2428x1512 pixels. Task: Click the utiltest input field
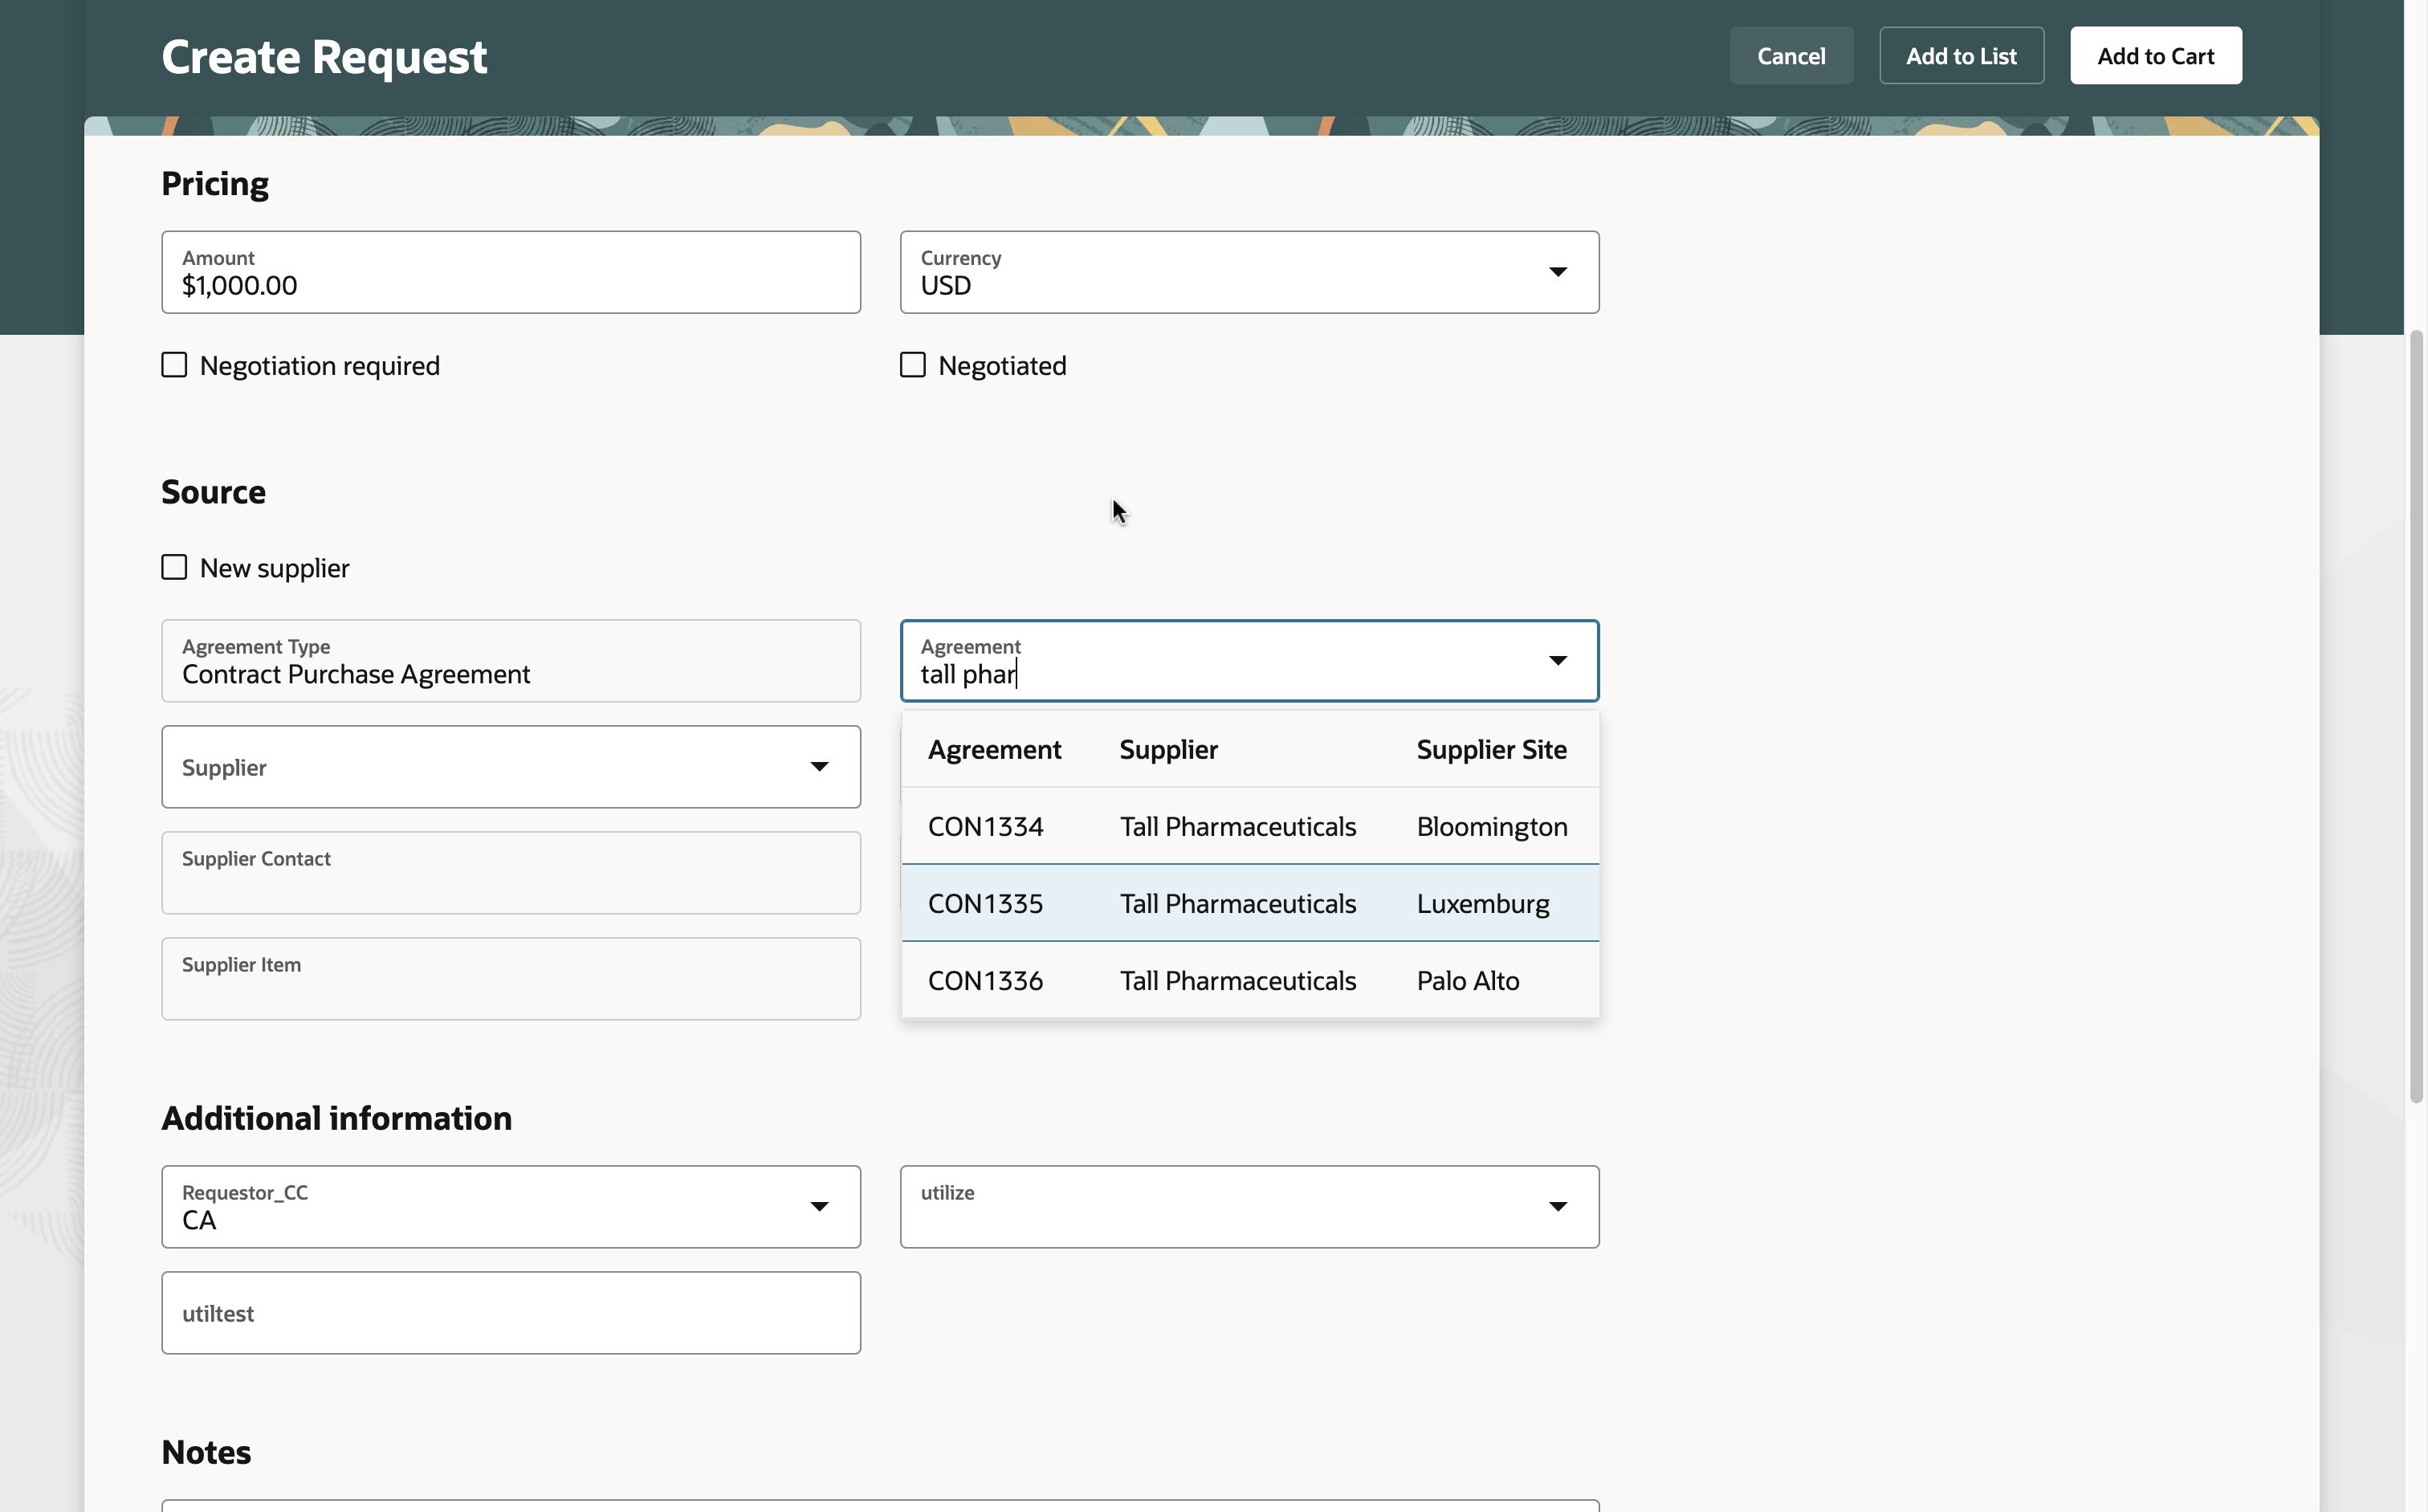point(510,1312)
